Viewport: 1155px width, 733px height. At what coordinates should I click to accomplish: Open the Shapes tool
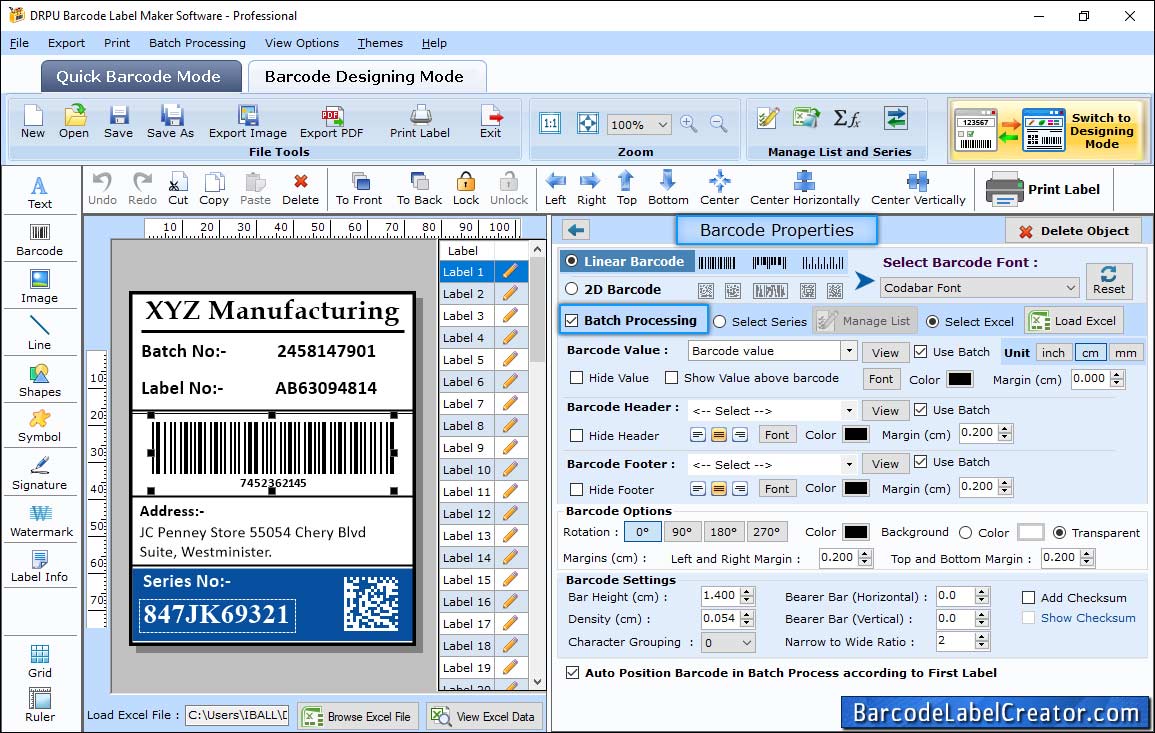(40, 381)
